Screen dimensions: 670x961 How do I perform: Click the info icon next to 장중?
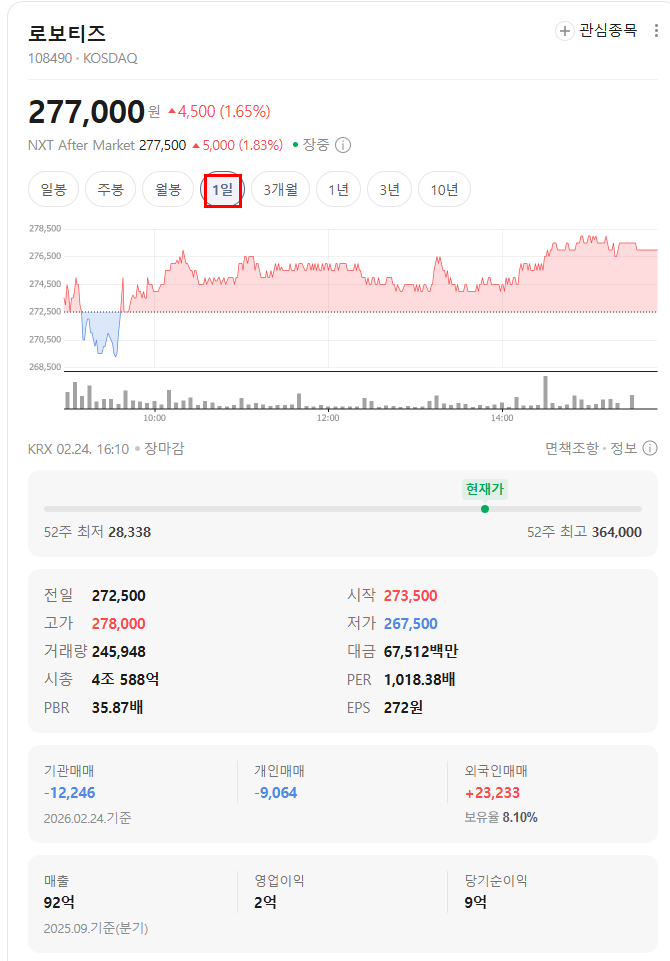coord(343,145)
